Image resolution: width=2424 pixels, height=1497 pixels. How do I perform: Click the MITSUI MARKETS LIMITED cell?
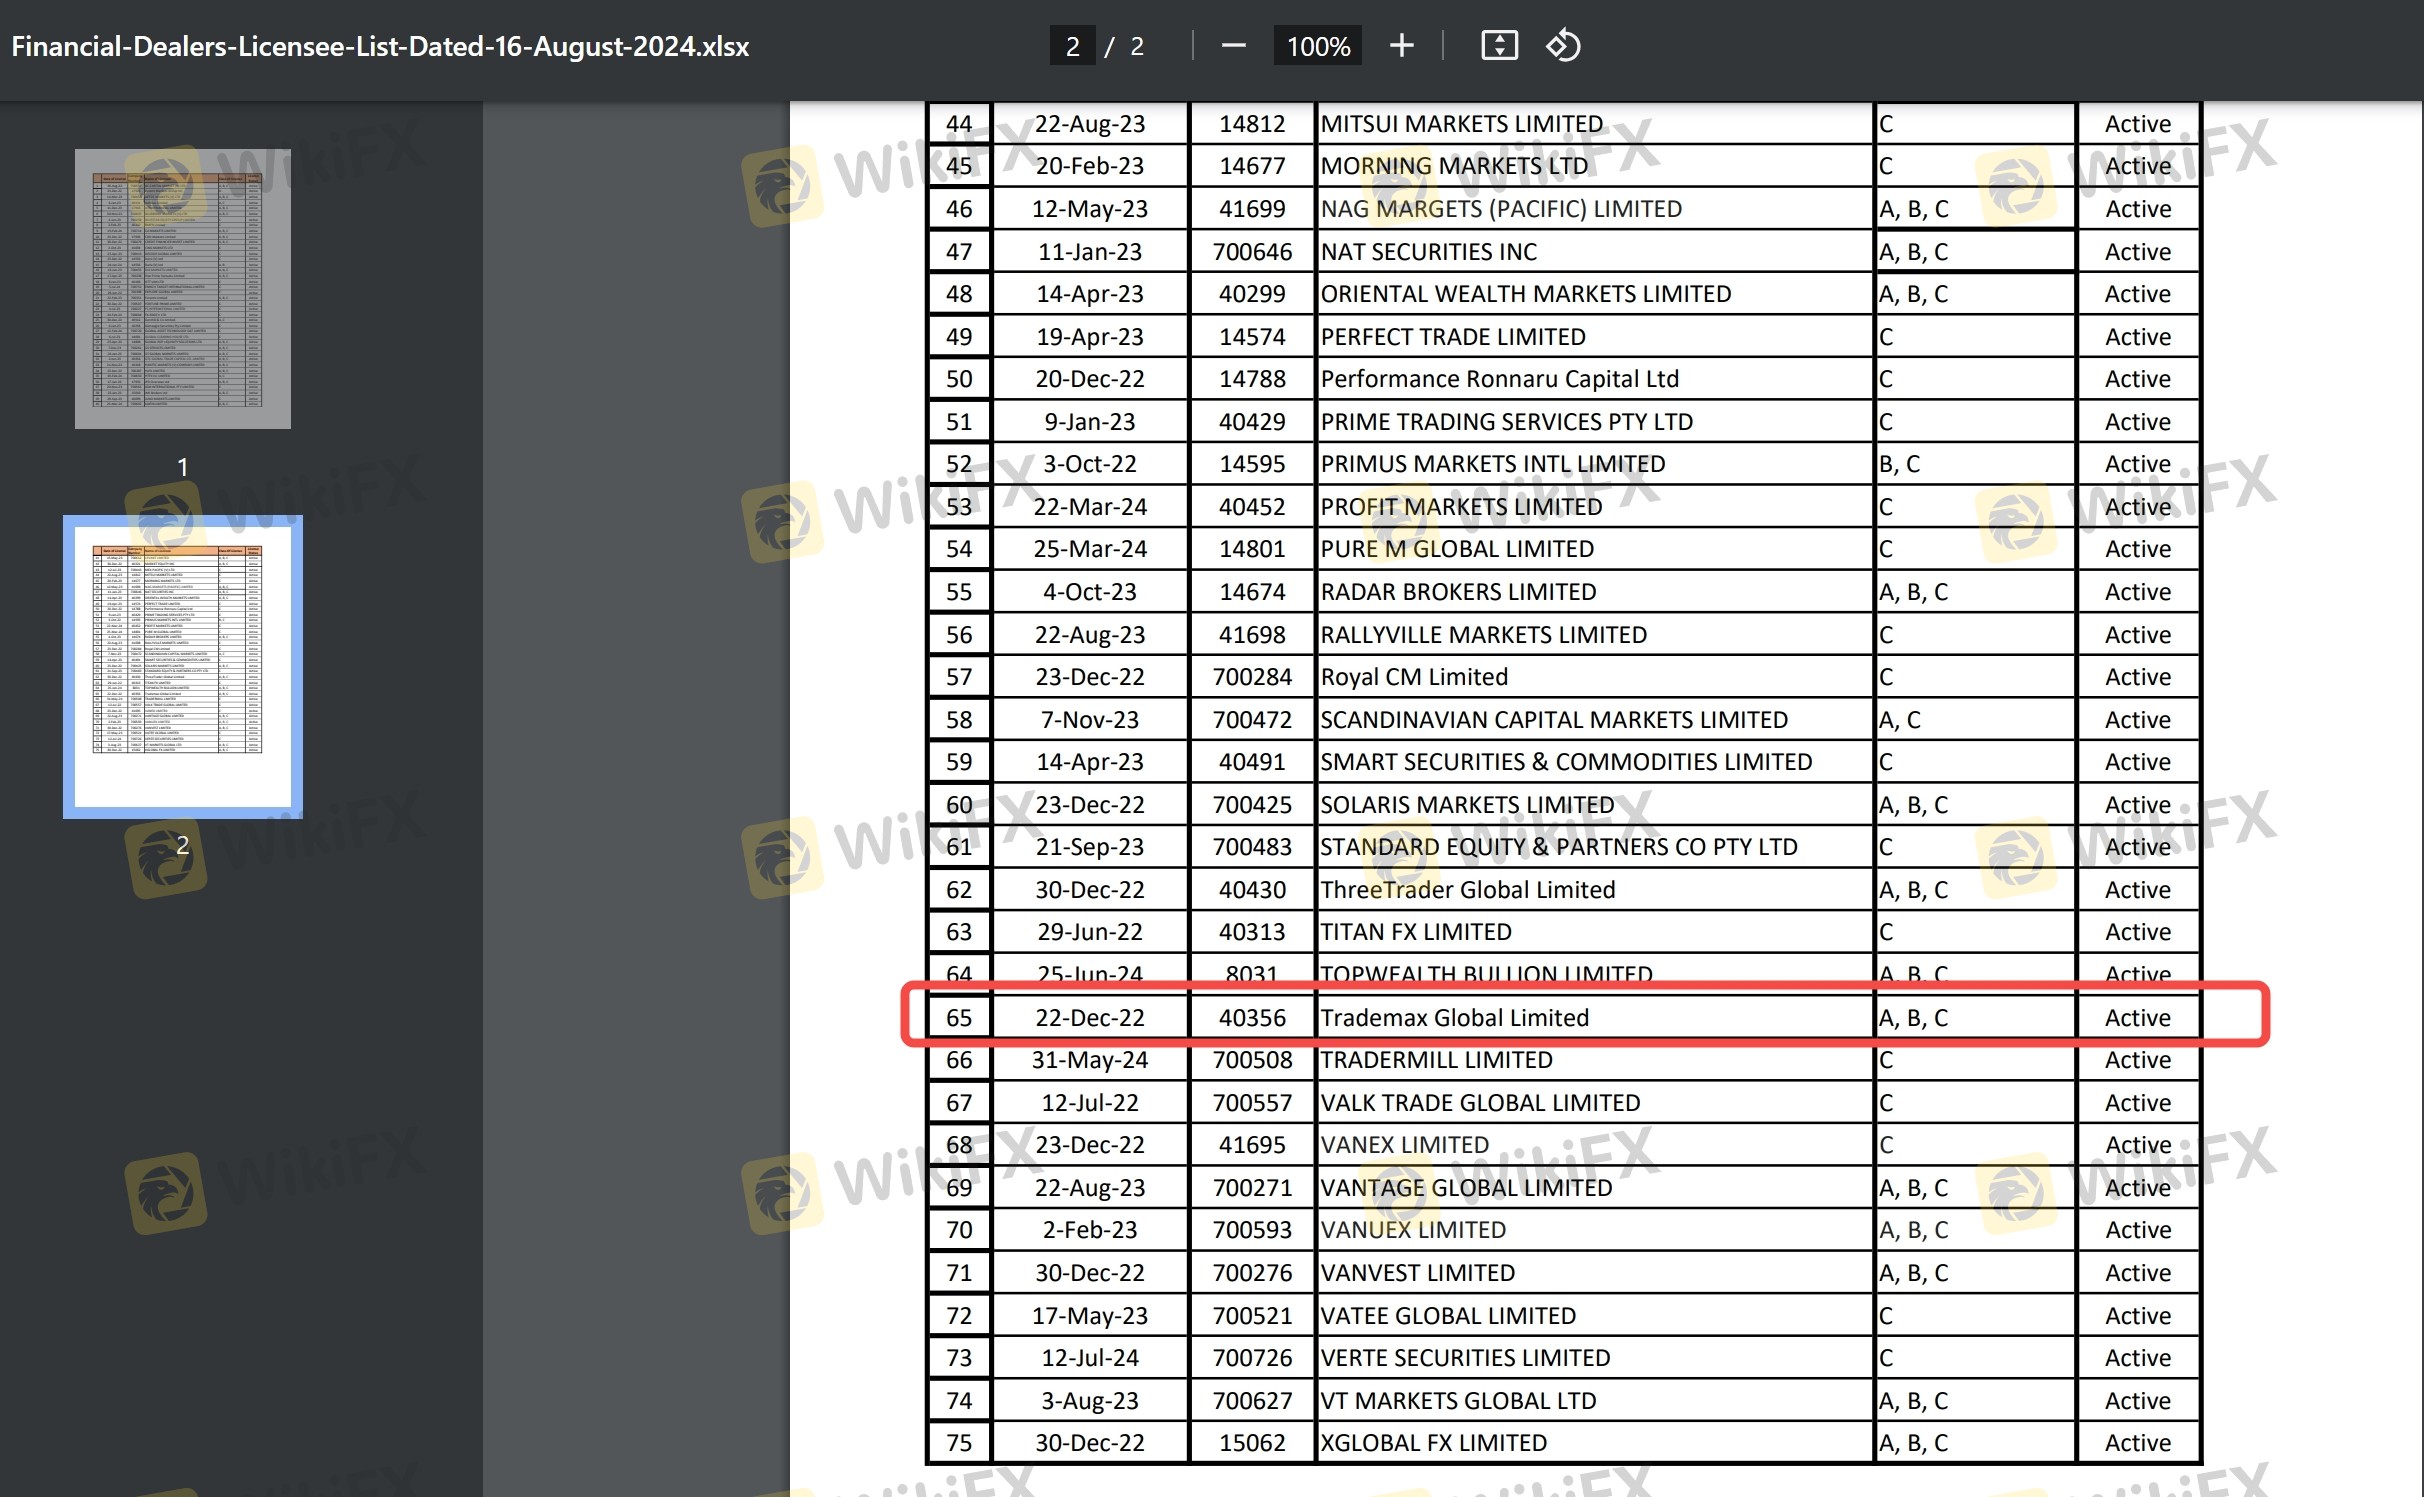point(1461,123)
